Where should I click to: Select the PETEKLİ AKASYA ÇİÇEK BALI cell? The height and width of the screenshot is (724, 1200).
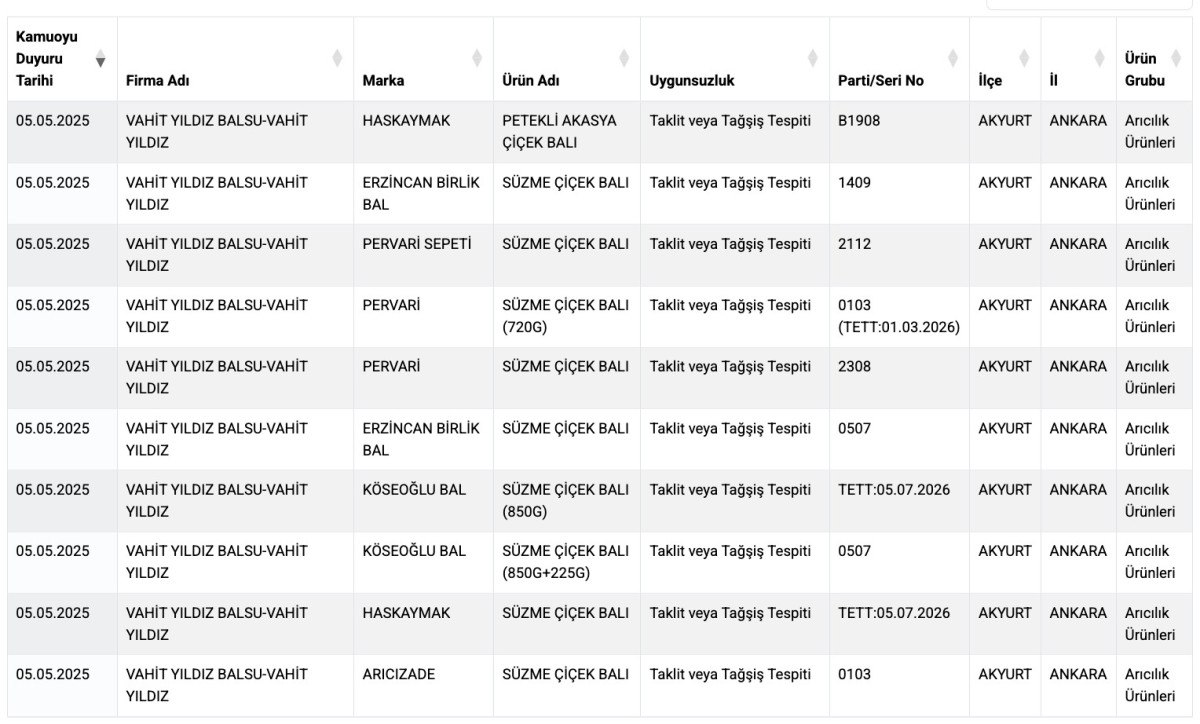coord(560,132)
